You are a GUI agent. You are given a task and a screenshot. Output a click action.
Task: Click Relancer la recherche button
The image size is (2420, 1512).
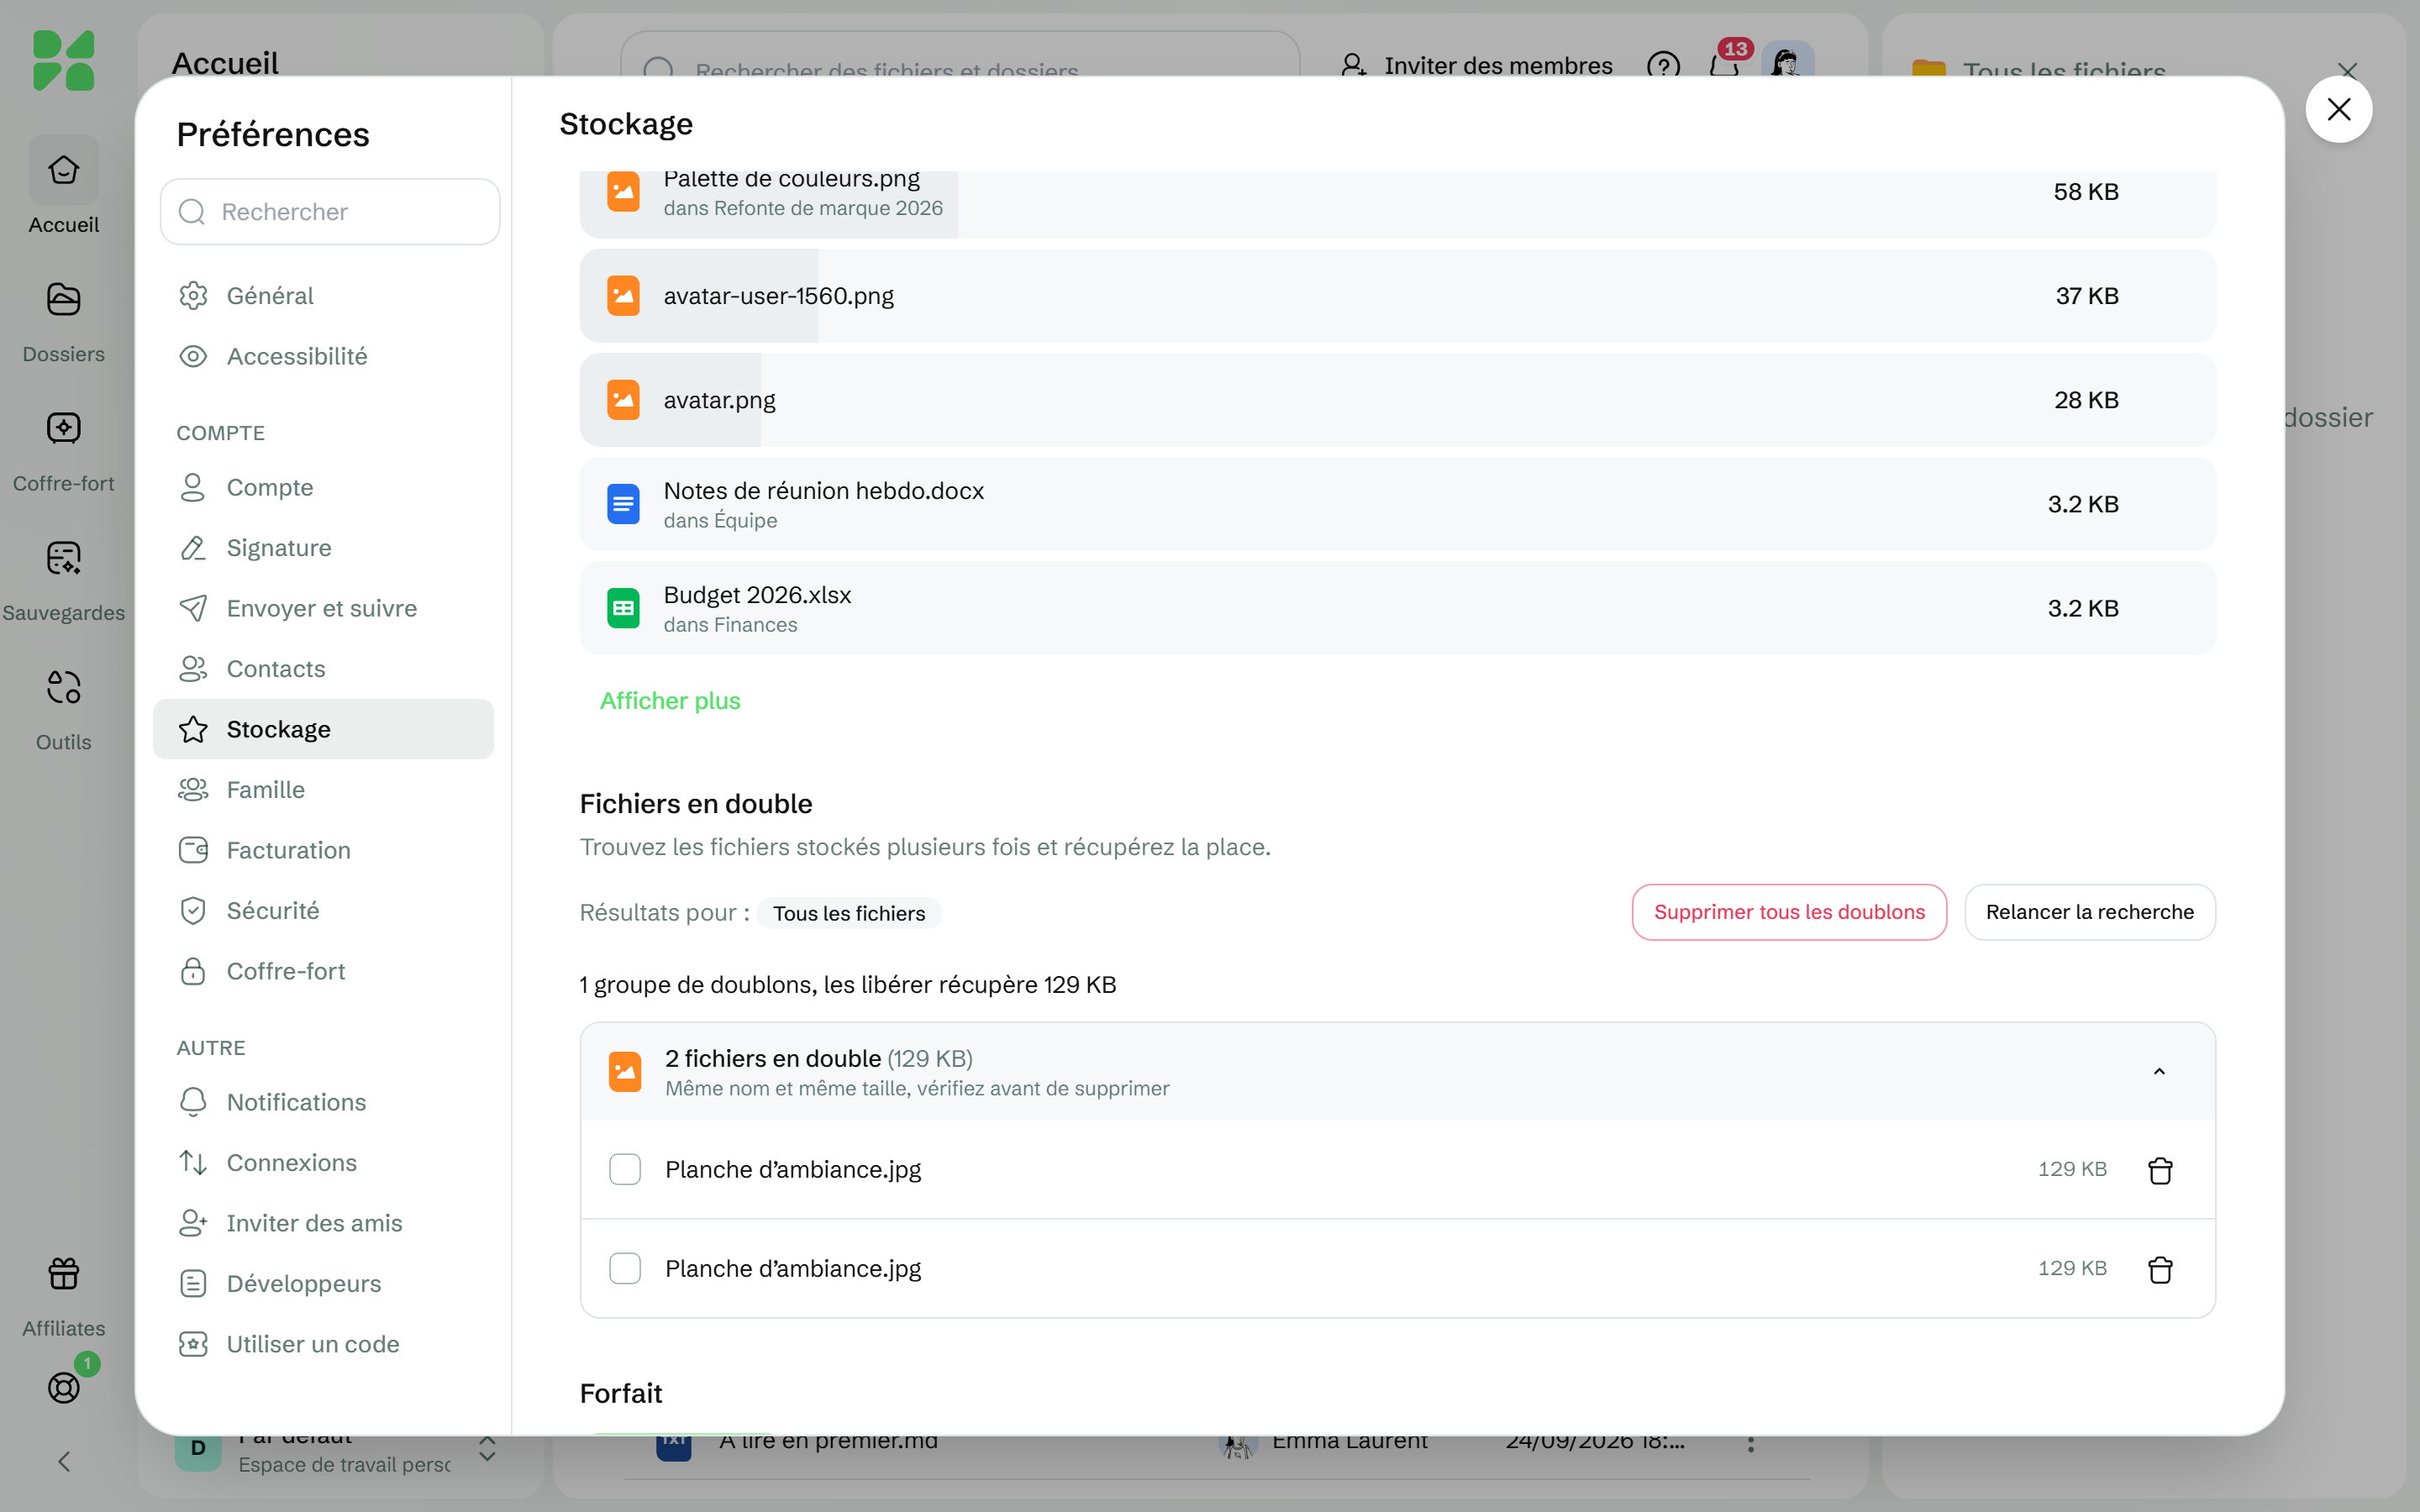[x=2089, y=912]
